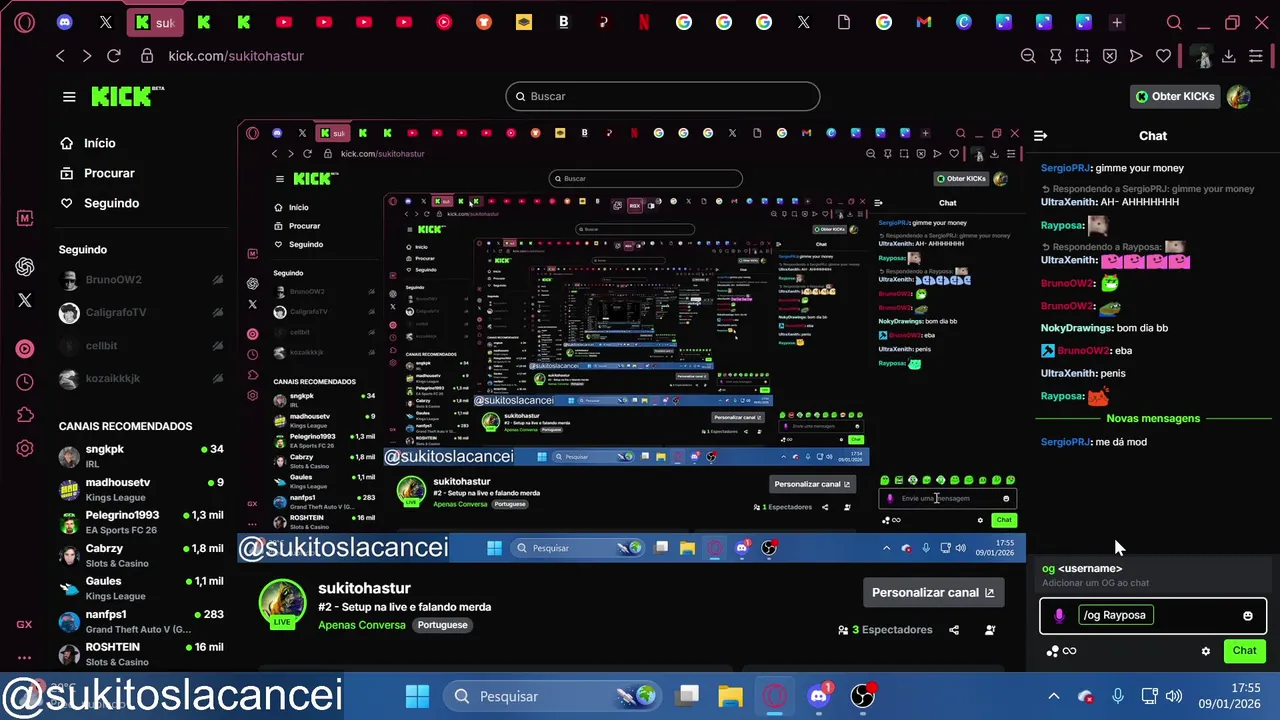Image resolution: width=1280 pixels, height=720 pixels.
Task: Open Procurar in Kick navigation
Action: (x=97, y=173)
